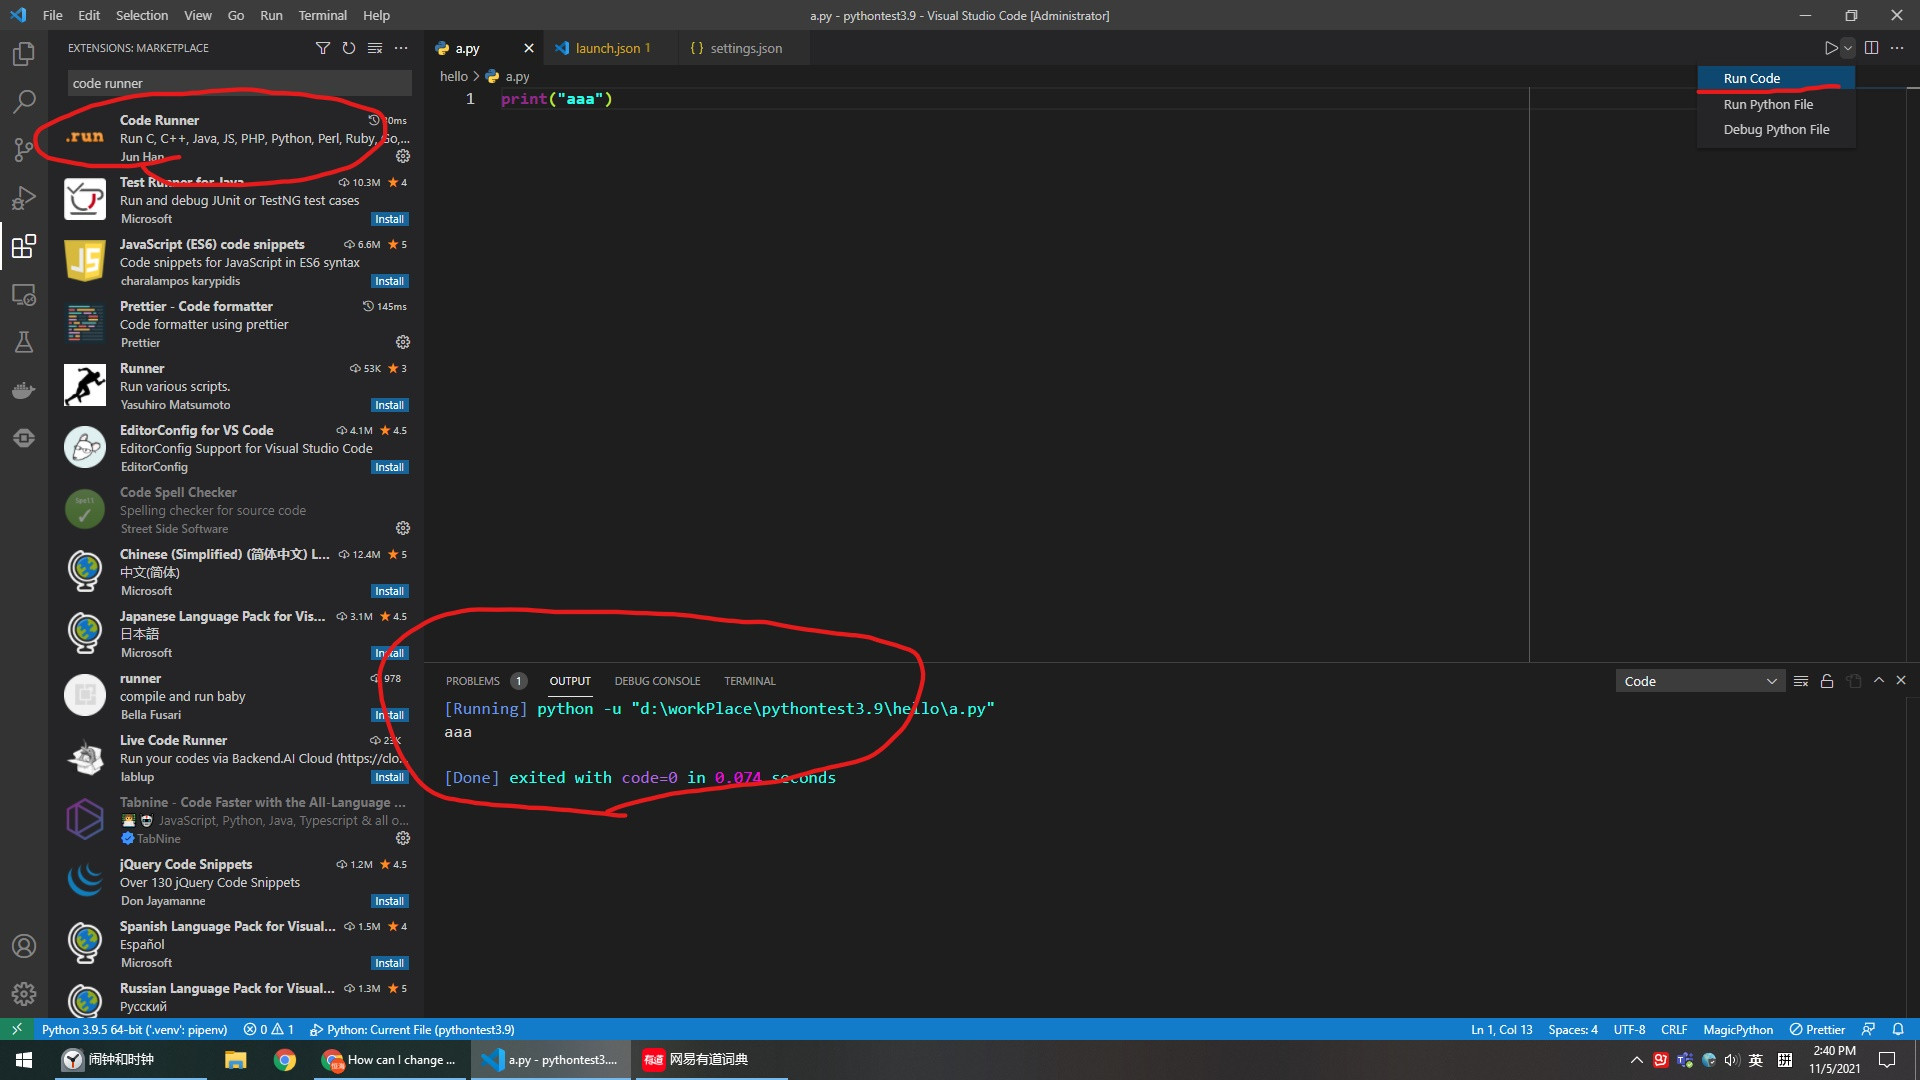This screenshot has width=1920, height=1080.
Task: Open Manage gear in activity bar
Action: (24, 994)
